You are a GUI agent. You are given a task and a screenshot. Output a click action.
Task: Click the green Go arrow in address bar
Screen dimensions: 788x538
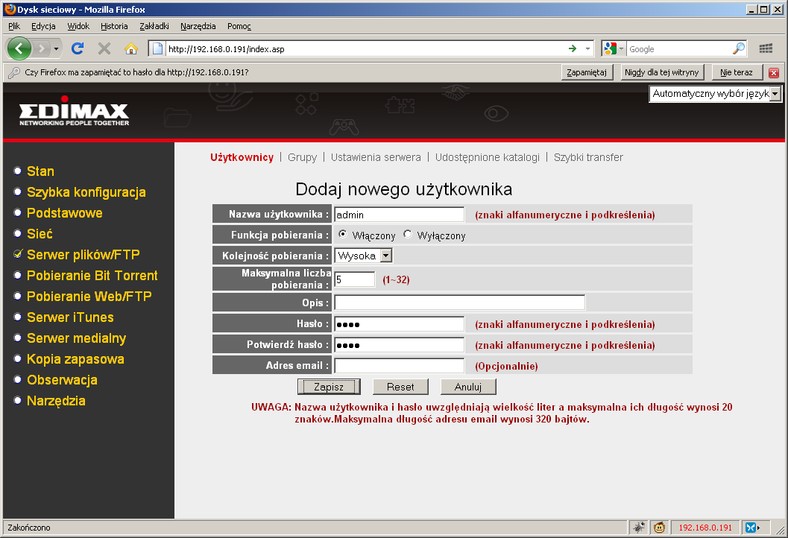point(572,48)
